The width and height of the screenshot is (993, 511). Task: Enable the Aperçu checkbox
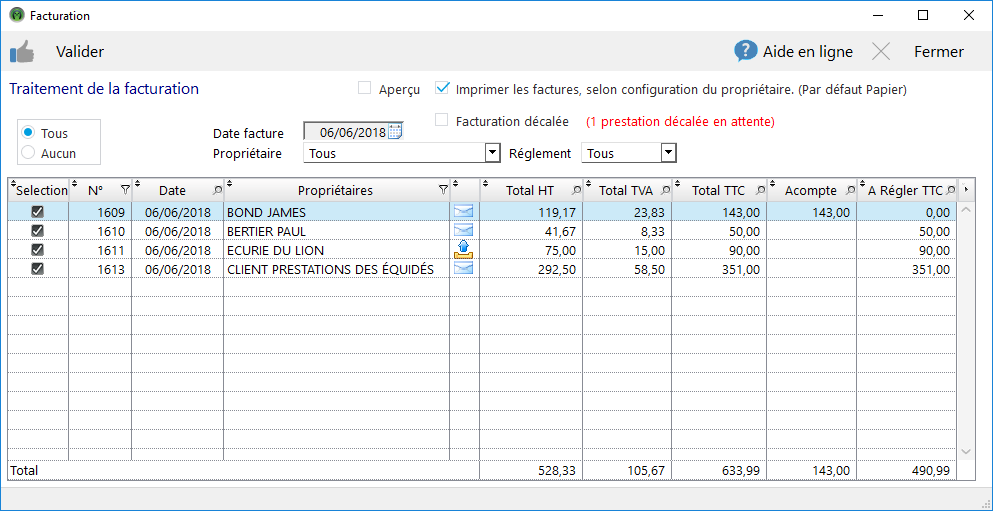click(365, 89)
